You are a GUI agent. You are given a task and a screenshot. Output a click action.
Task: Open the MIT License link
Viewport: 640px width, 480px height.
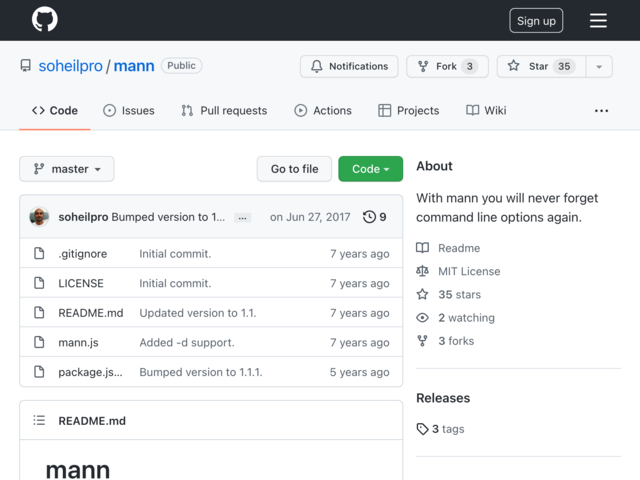[469, 271]
